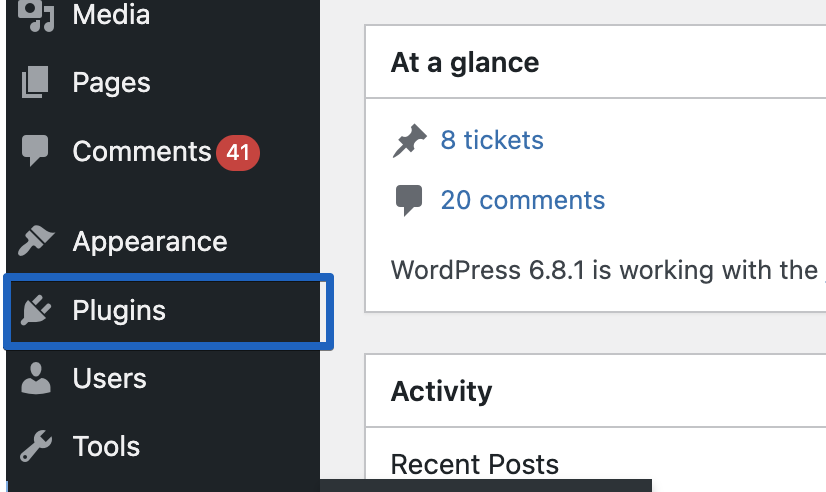Click the bubble icon beside 20 comments
Viewport: 826px width, 492px height.
coord(408,200)
